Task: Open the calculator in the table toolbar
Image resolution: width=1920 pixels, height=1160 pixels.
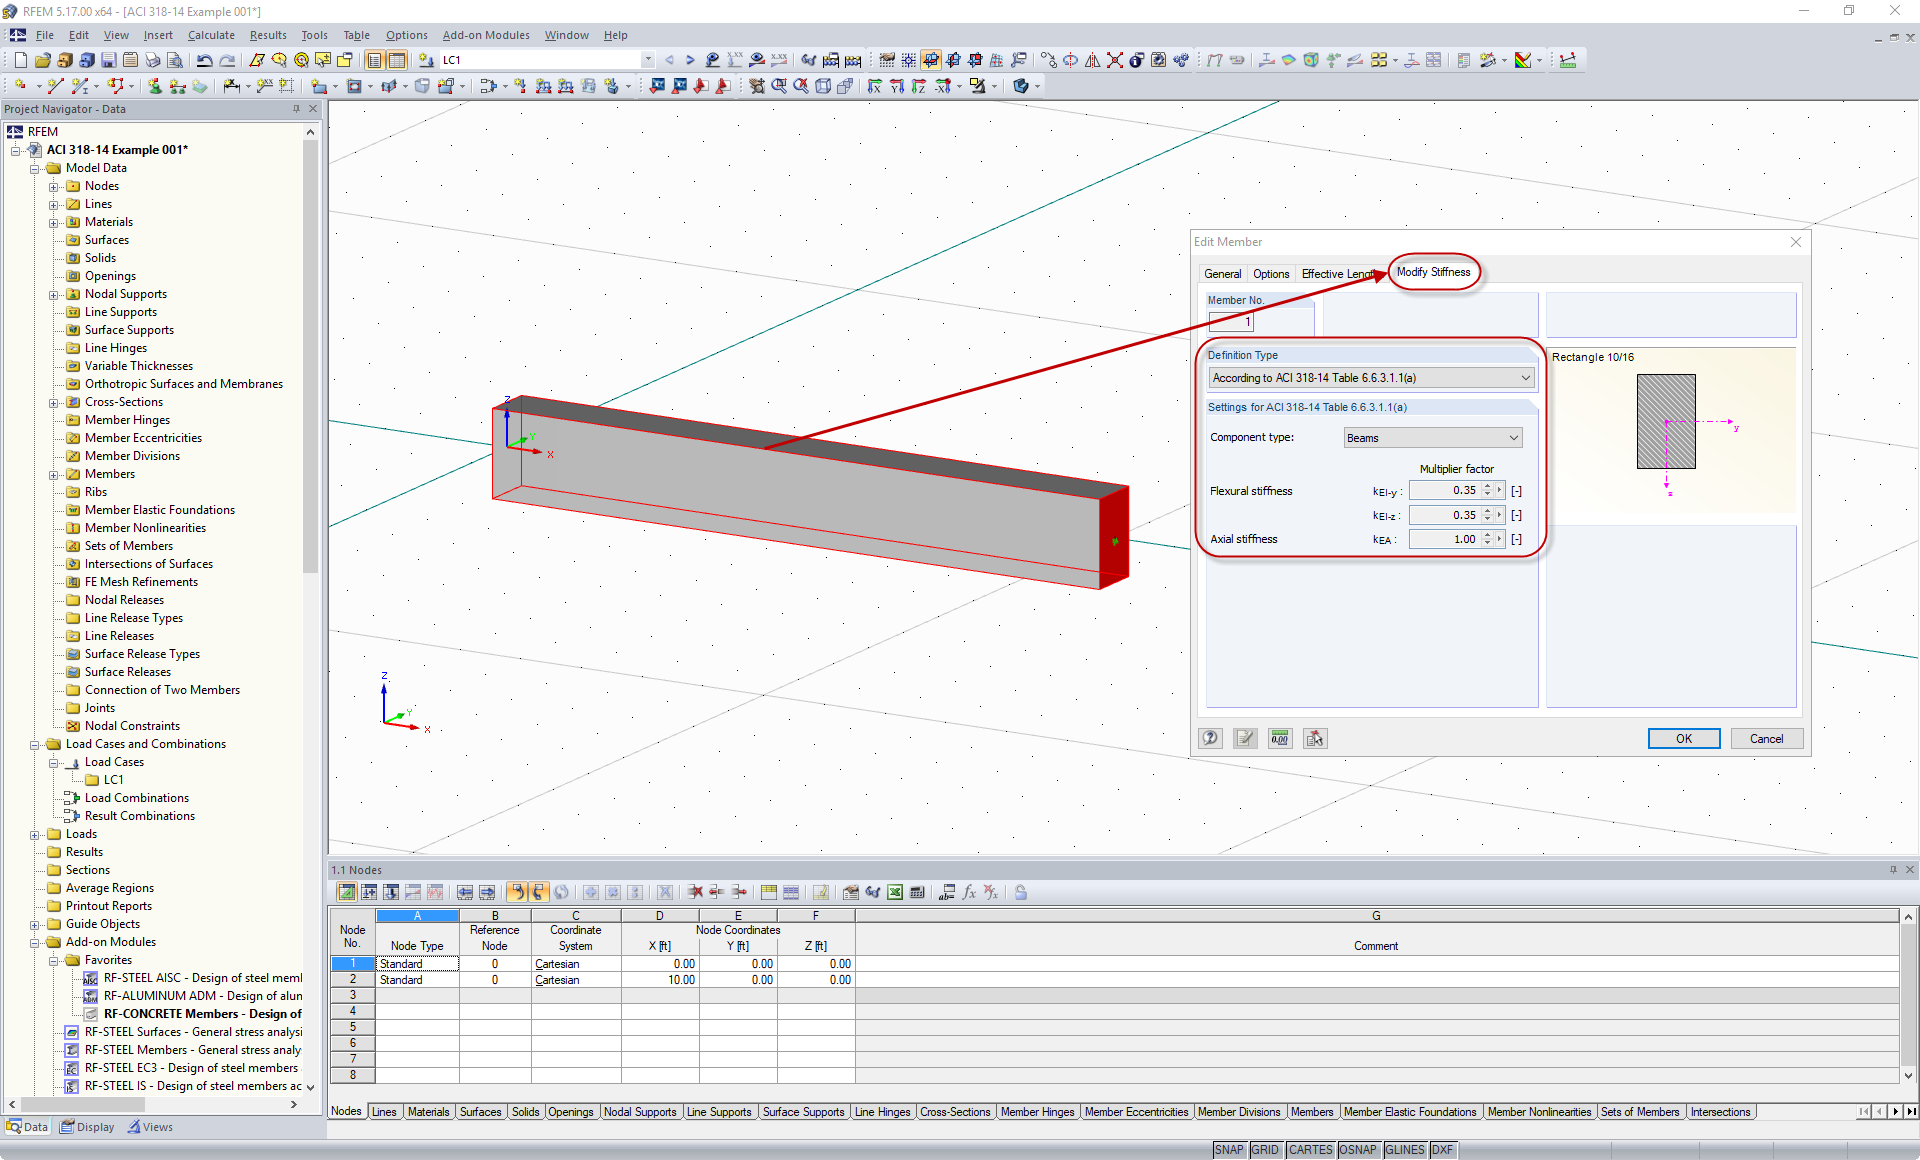Action: 918,892
